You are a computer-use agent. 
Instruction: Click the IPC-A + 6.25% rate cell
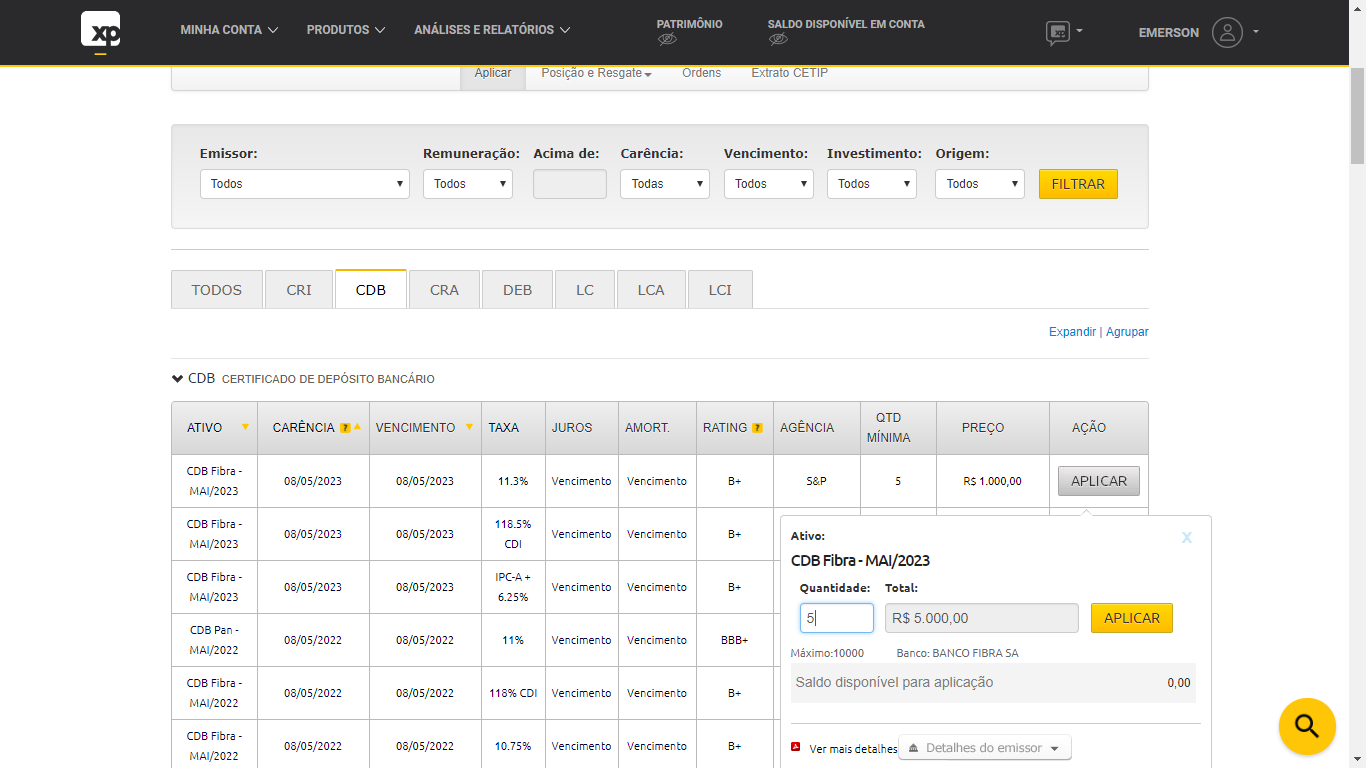pos(513,587)
